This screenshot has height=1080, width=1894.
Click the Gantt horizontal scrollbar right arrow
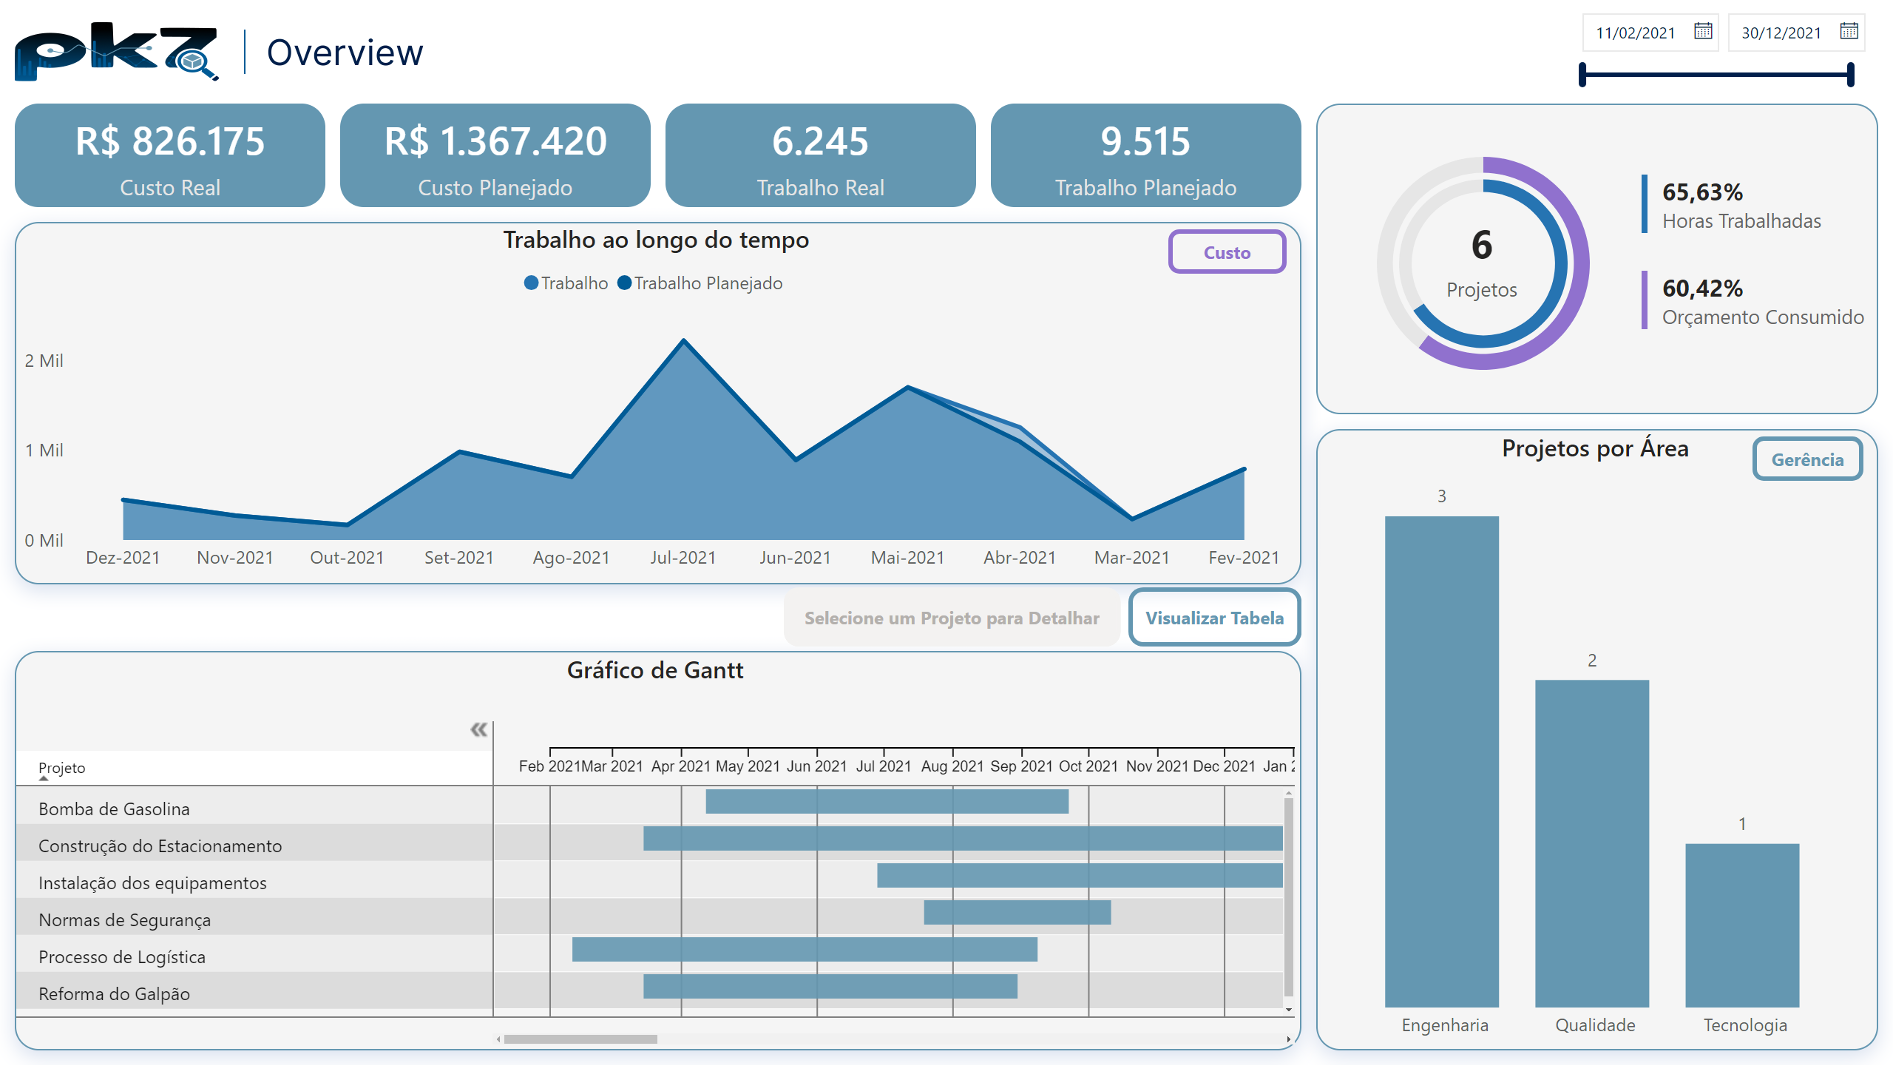1288,1040
